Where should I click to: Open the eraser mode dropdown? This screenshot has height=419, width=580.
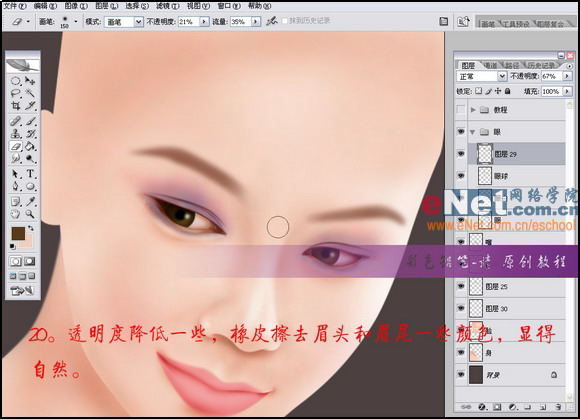point(138,22)
